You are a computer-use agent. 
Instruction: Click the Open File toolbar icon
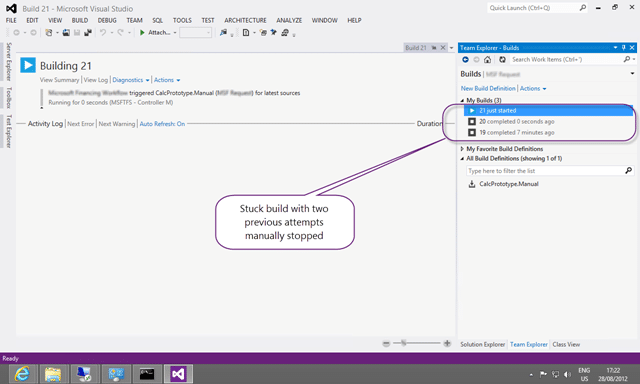(66, 33)
